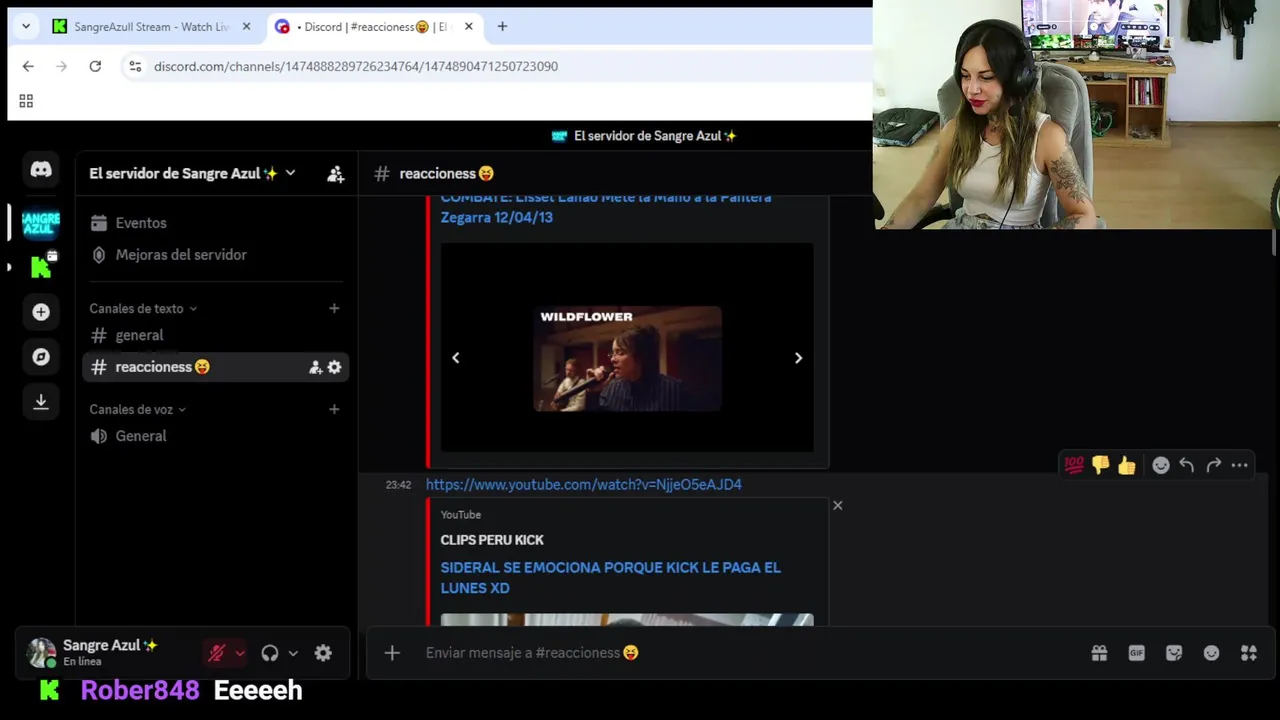Open emoji picker in message bar
This screenshot has height=720, width=1280.
click(x=1211, y=653)
